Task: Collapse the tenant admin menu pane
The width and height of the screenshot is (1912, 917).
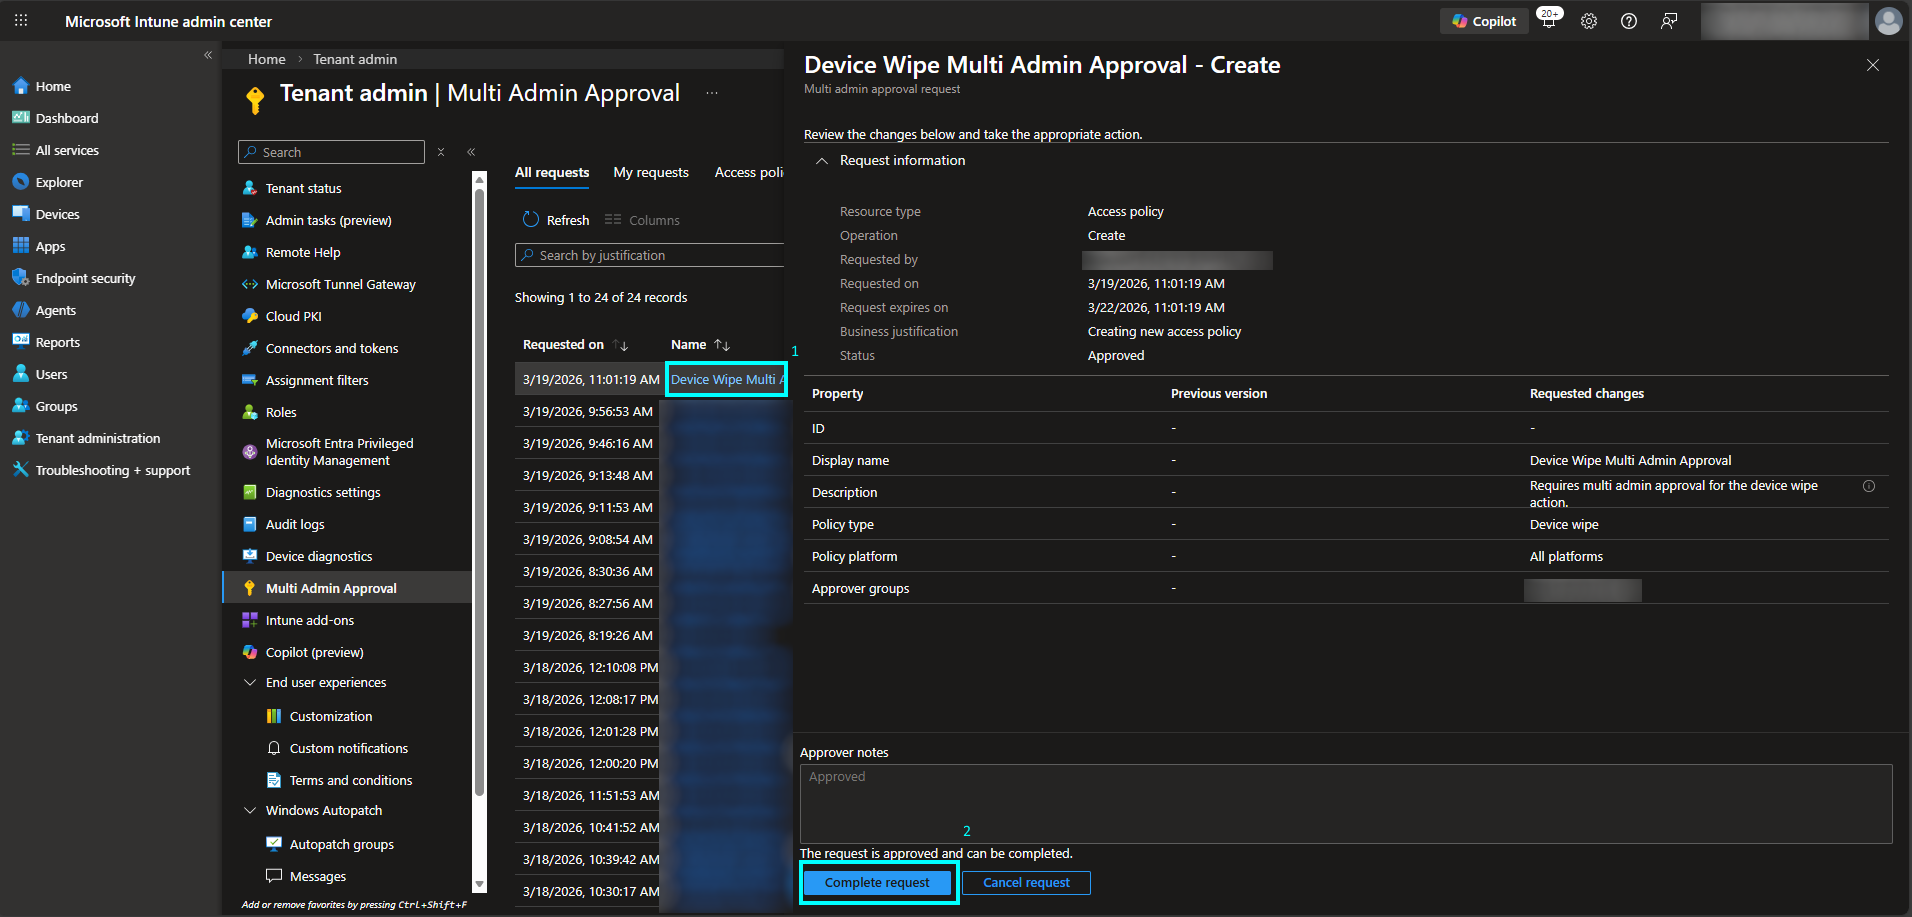Action: pos(471,152)
